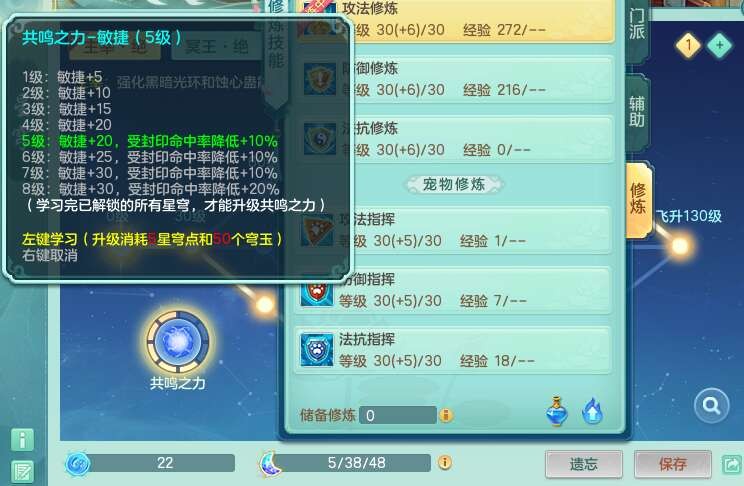Click the 飞升130级 star node
Viewport: 744px width, 486px height.
click(680, 246)
